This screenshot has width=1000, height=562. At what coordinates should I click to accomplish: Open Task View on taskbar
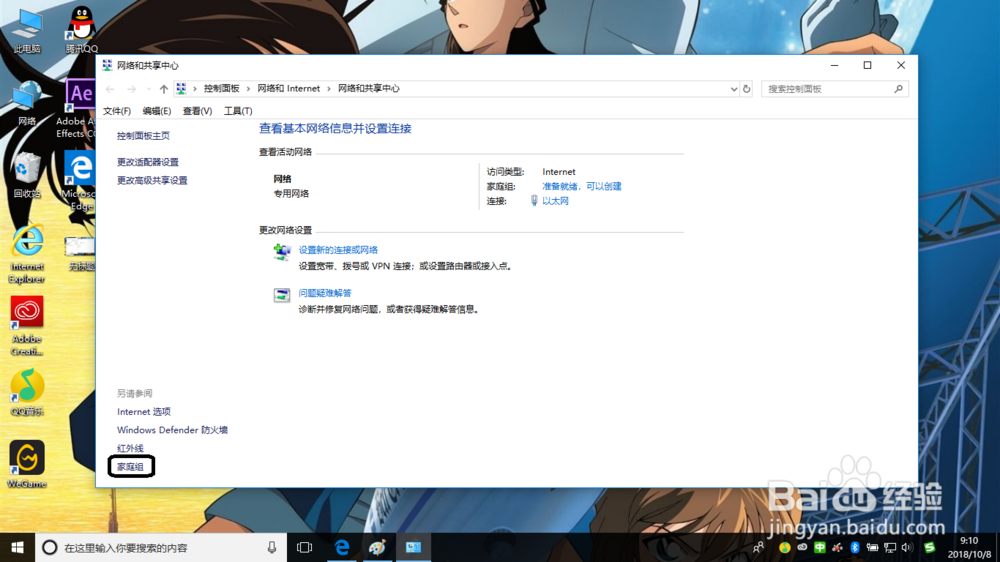[304, 547]
